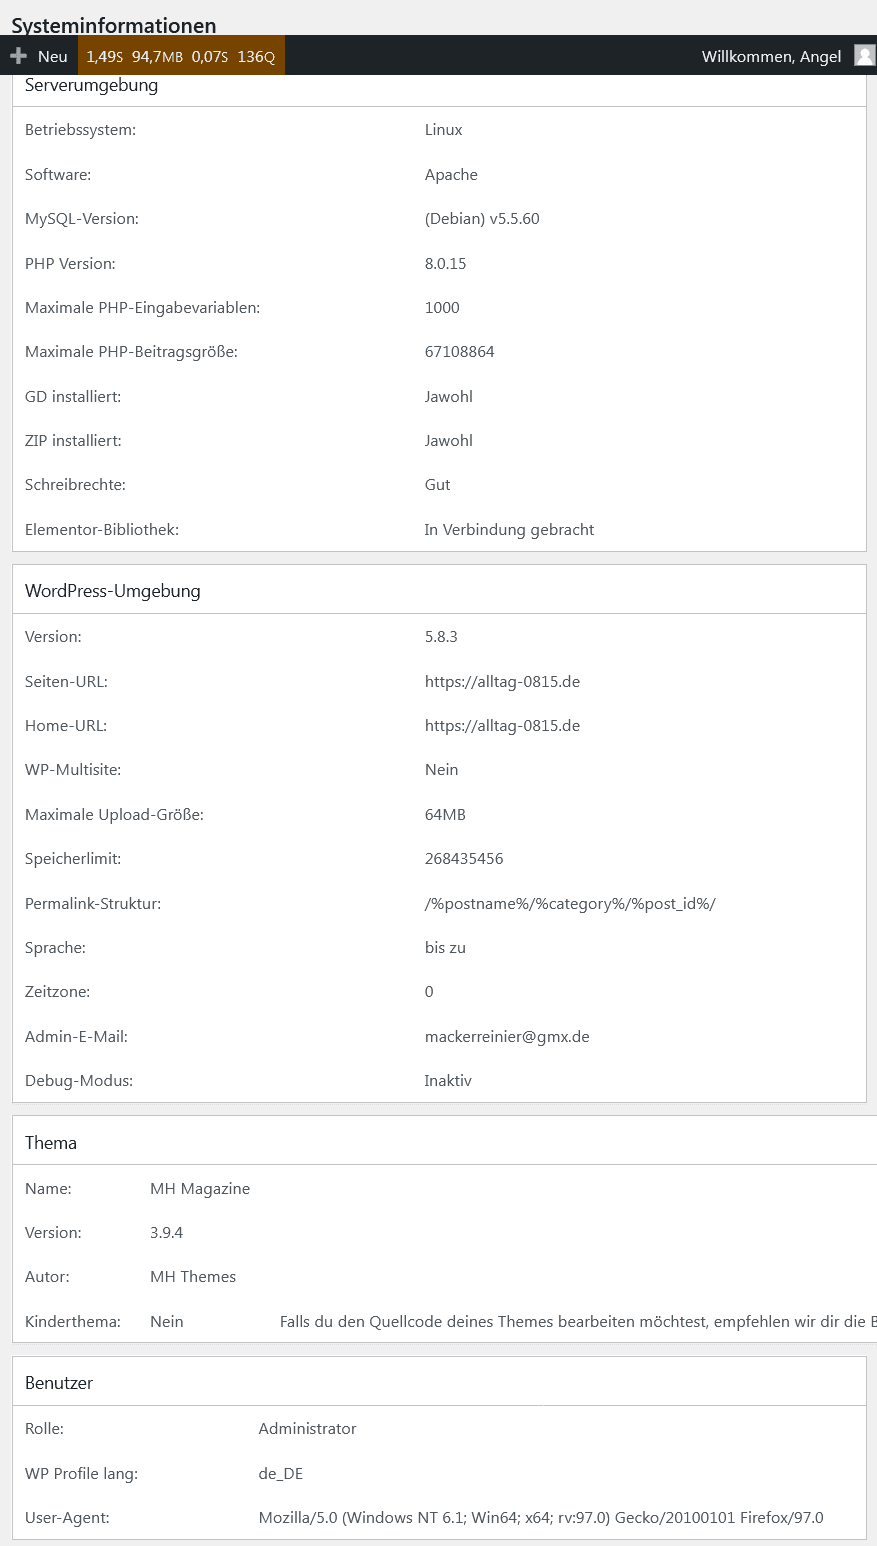The image size is (877, 1546).
Task: Click the WordPress-Umgebung section header
Action: point(113,591)
